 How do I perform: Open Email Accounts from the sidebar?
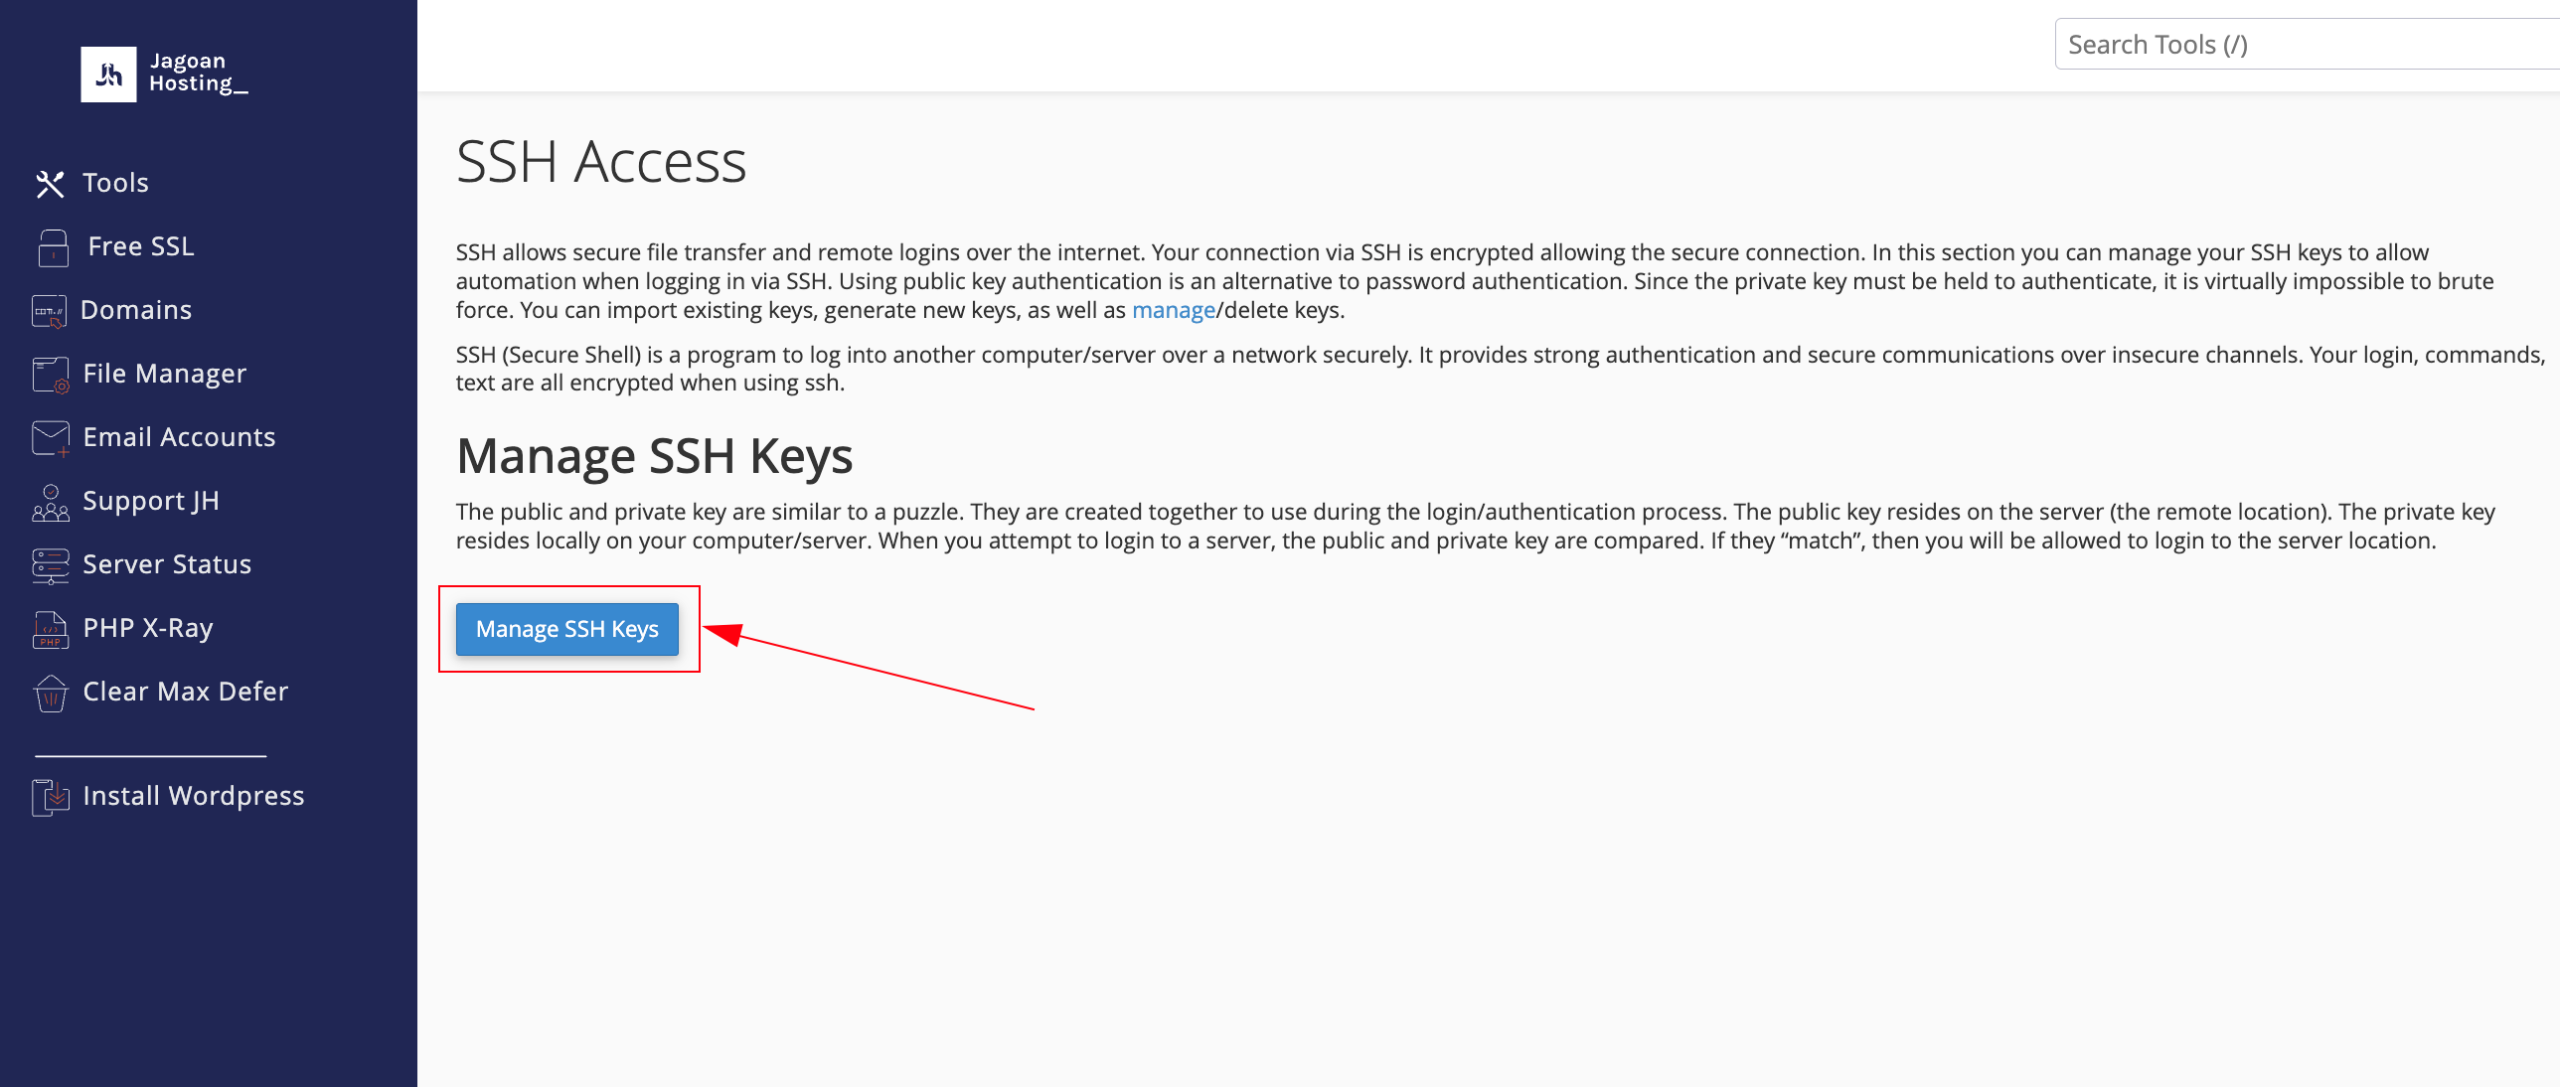[179, 437]
